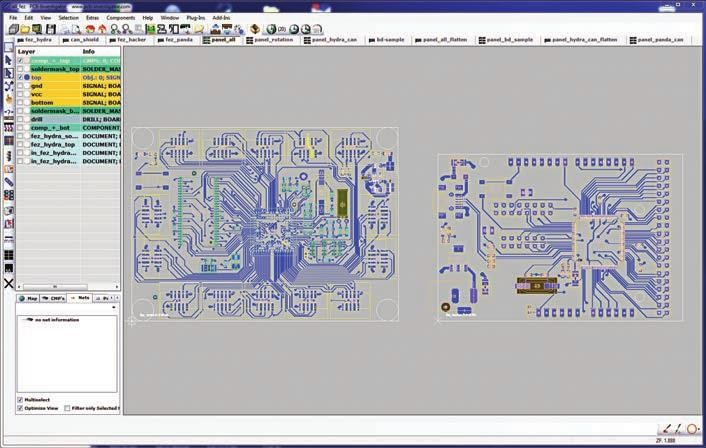Open the Extras menu

tap(92, 18)
